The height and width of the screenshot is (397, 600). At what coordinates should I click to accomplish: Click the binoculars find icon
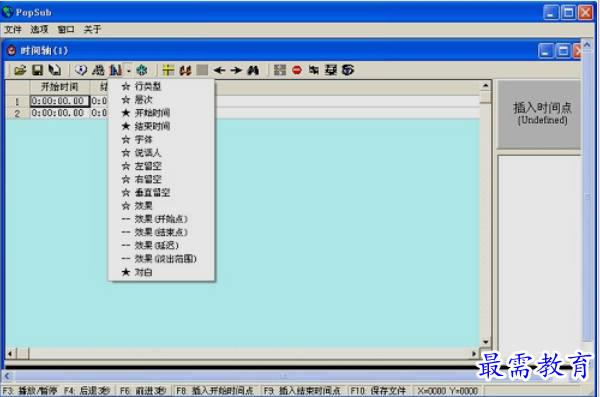pos(253,70)
